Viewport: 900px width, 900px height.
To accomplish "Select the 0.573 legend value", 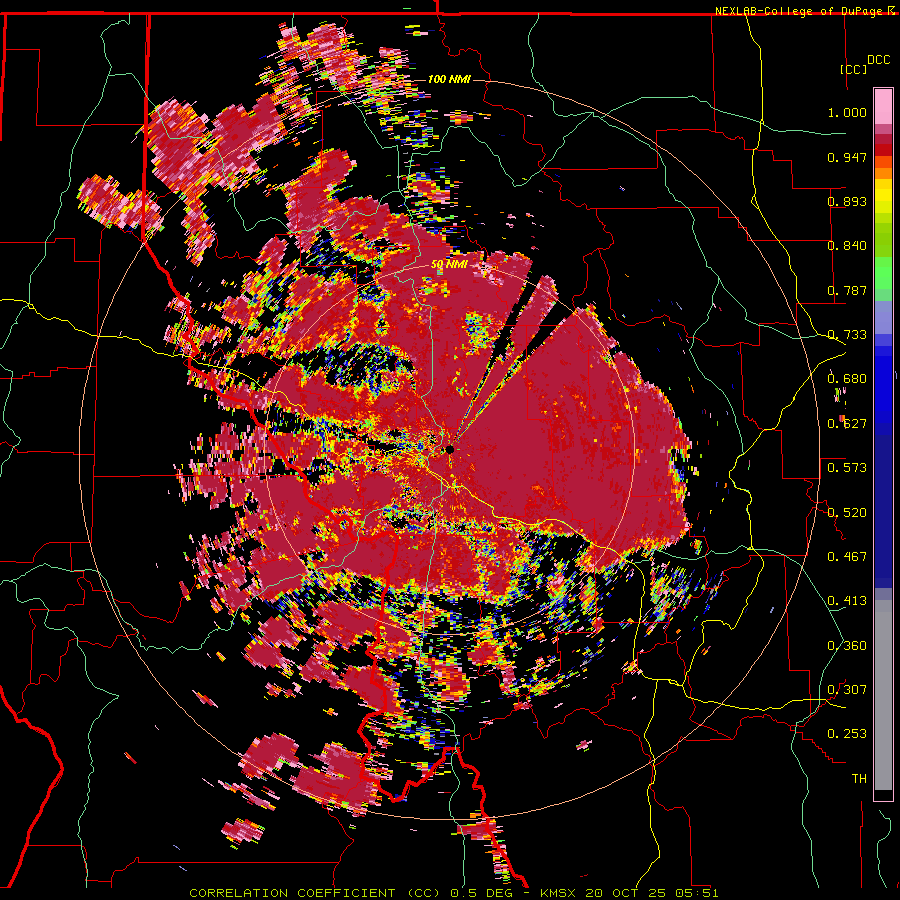I will pos(847,468).
